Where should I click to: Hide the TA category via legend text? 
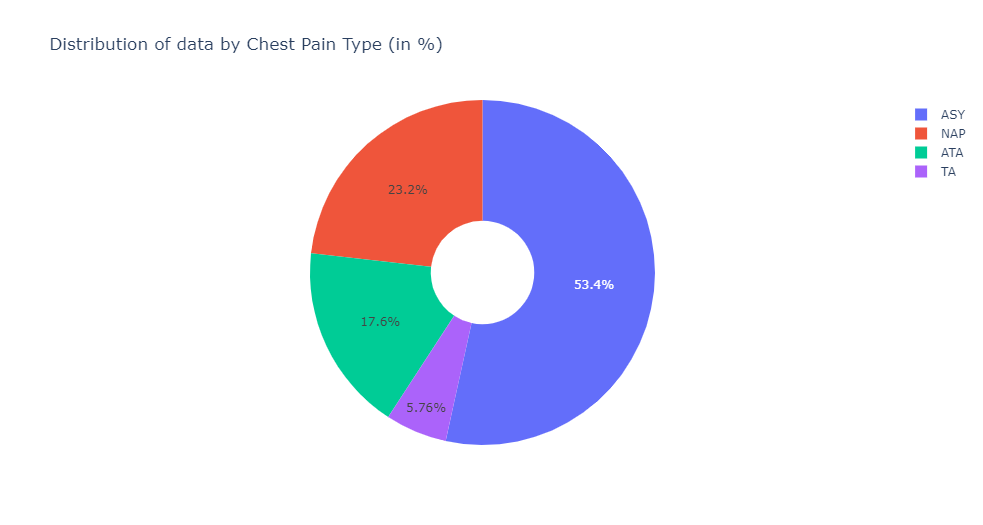[948, 171]
